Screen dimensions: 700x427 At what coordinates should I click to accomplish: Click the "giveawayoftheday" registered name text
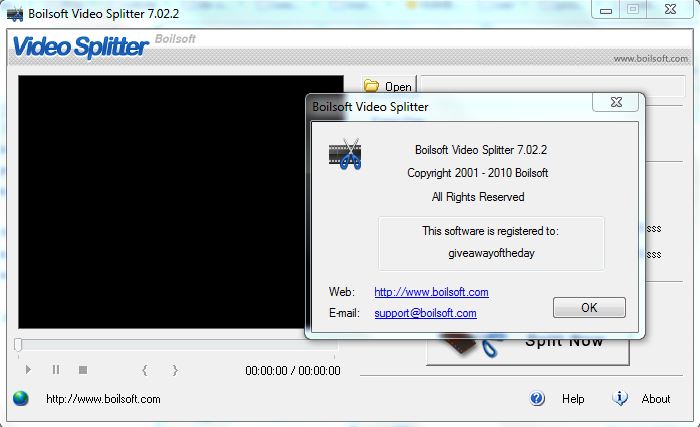point(492,253)
